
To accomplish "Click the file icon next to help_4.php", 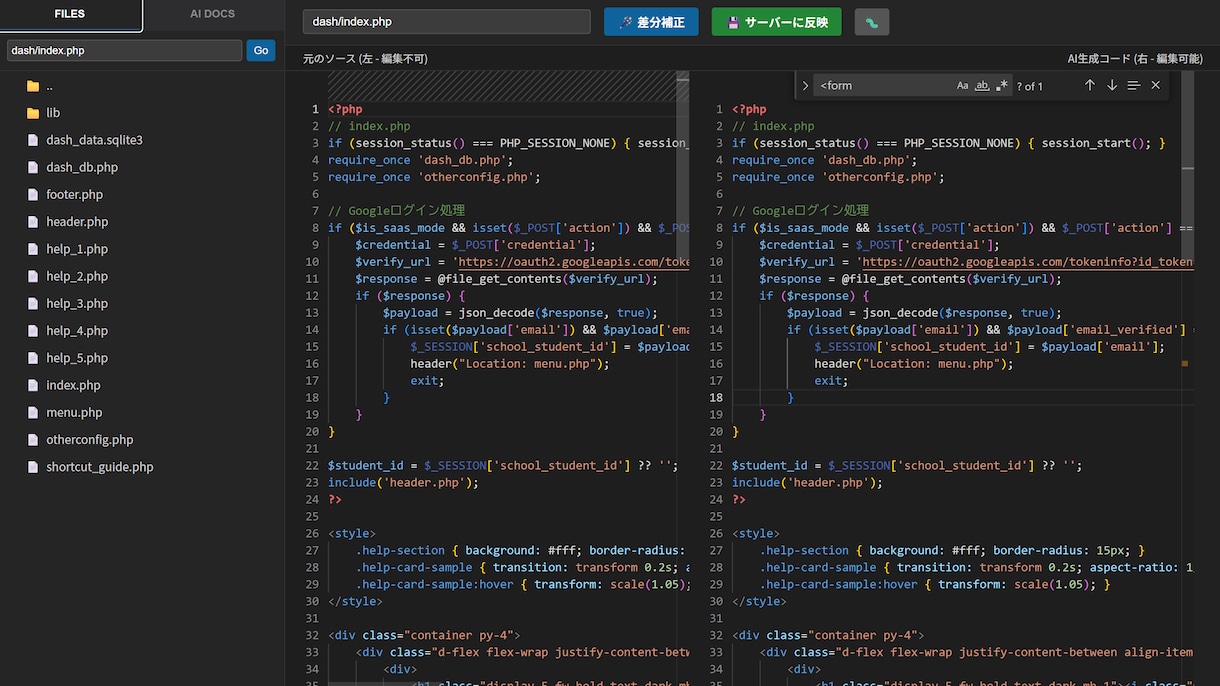I will pyautogui.click(x=33, y=331).
